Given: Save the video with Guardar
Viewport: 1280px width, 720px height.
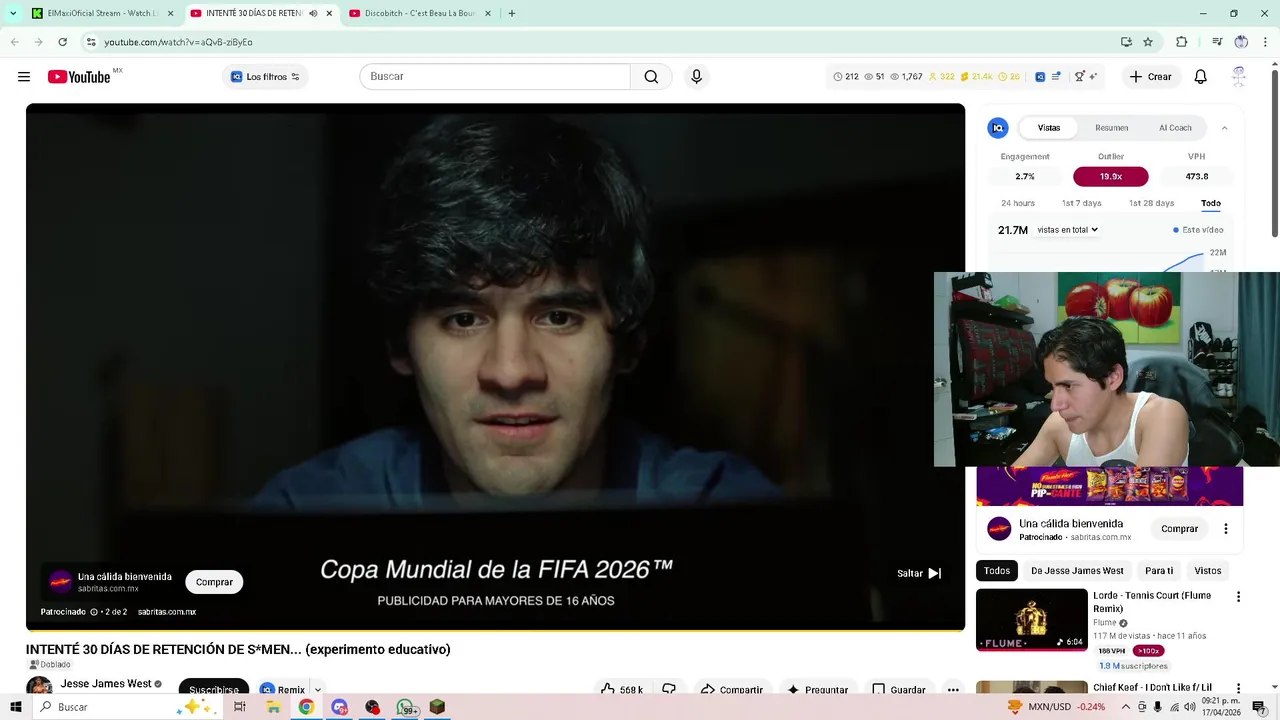Looking at the screenshot, I should click(x=898, y=689).
